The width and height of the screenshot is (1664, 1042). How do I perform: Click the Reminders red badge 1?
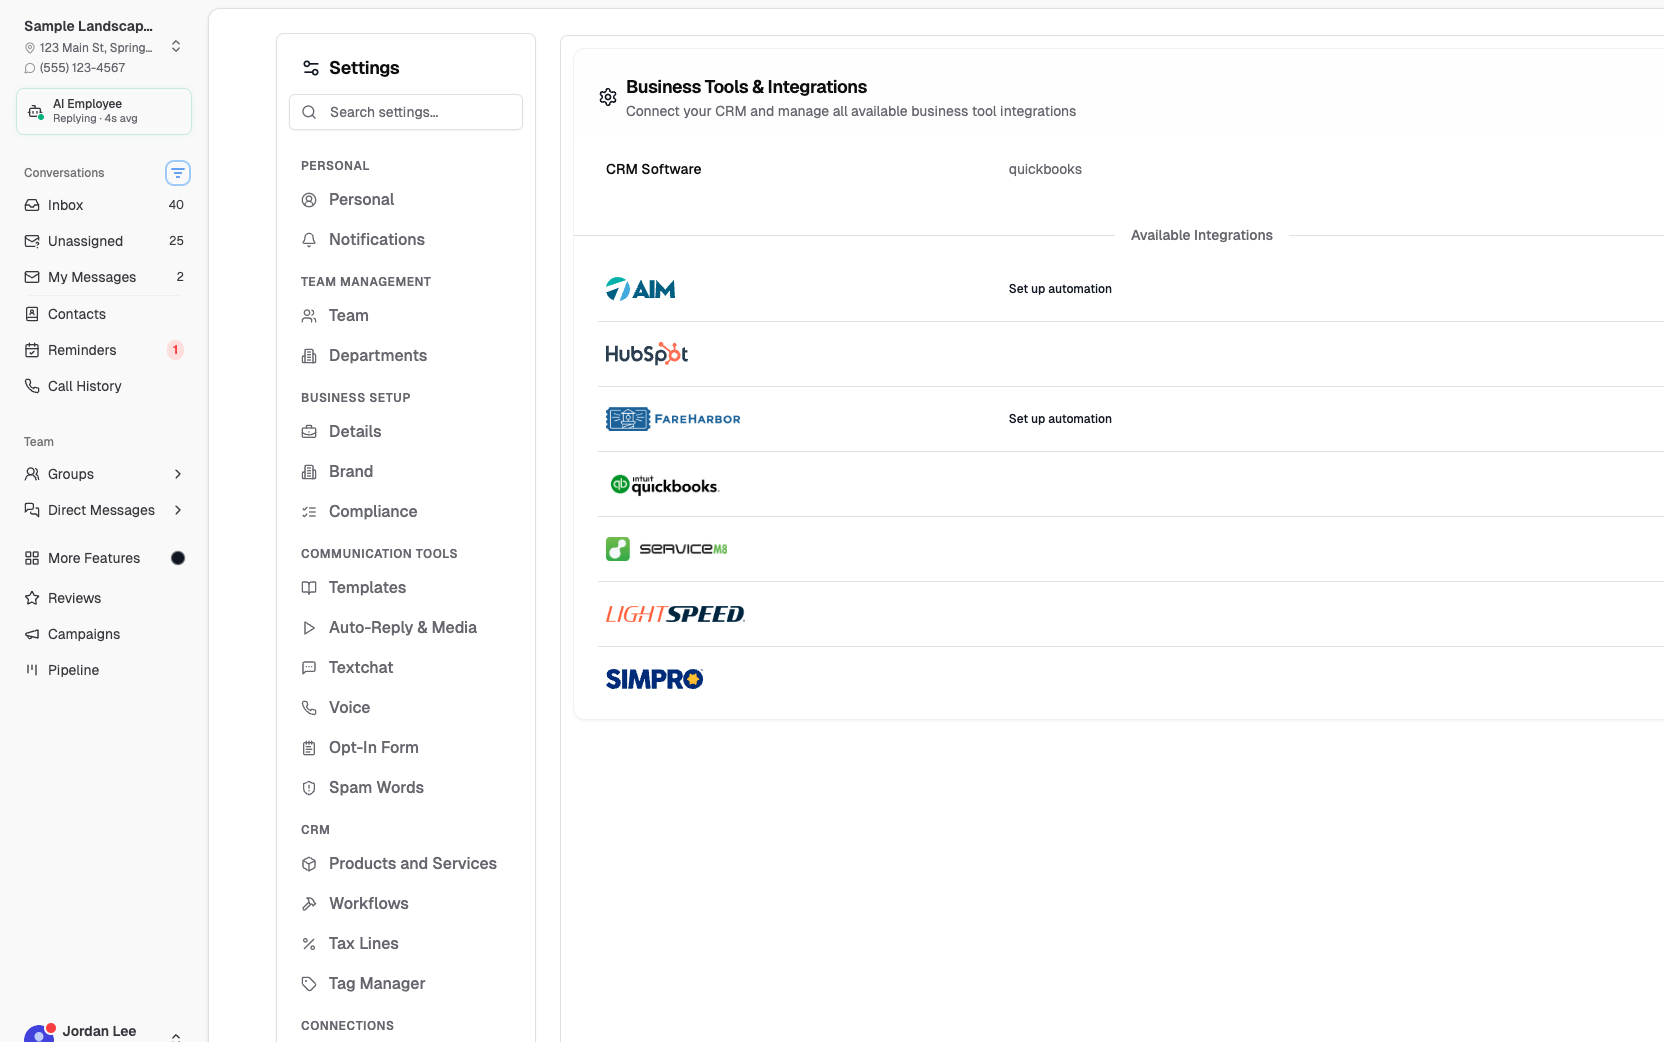coord(176,350)
